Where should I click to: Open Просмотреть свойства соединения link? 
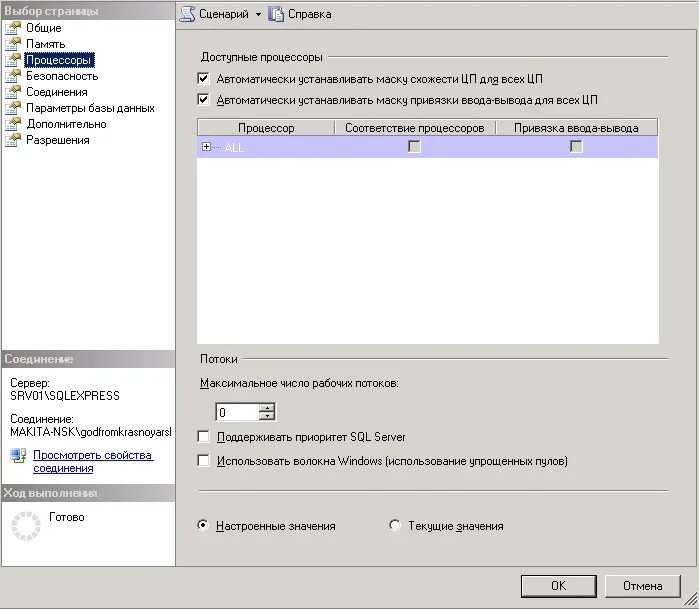click(93, 461)
